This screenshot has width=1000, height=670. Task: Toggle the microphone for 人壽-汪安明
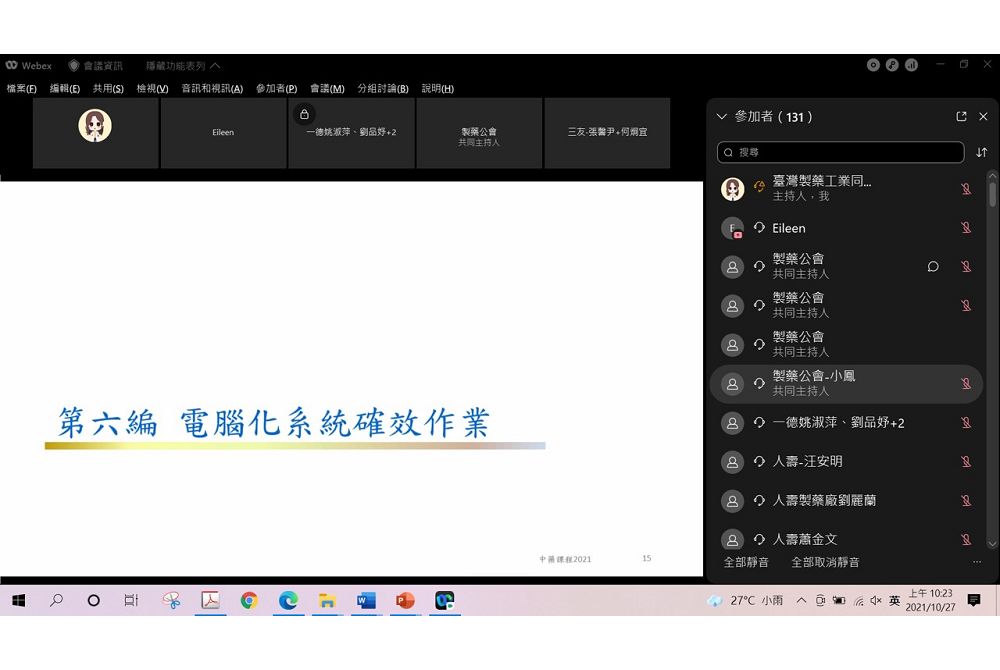point(966,462)
